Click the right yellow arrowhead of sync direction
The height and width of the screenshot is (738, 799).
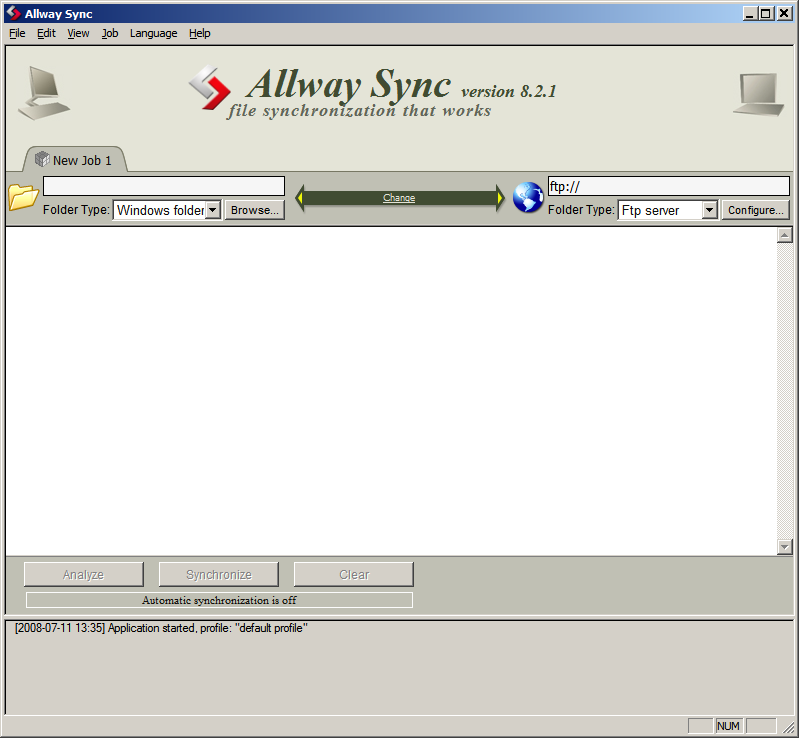coord(500,198)
